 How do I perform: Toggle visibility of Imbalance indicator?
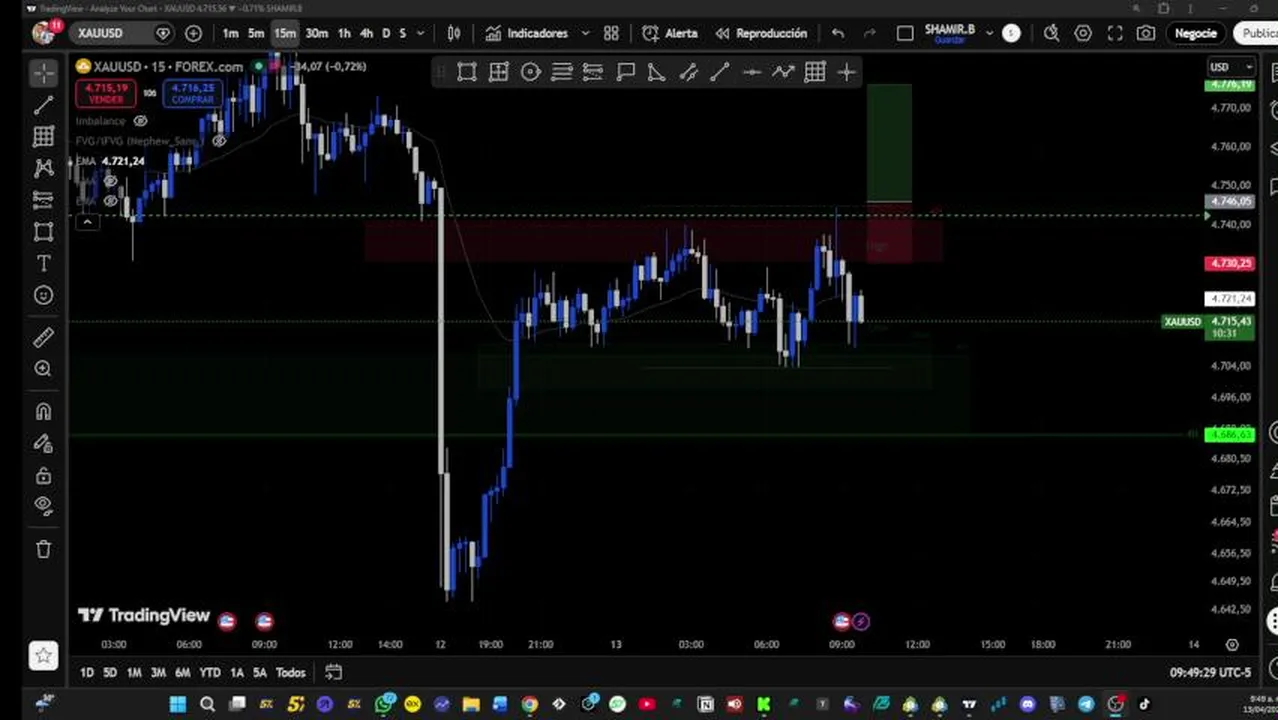(140, 121)
